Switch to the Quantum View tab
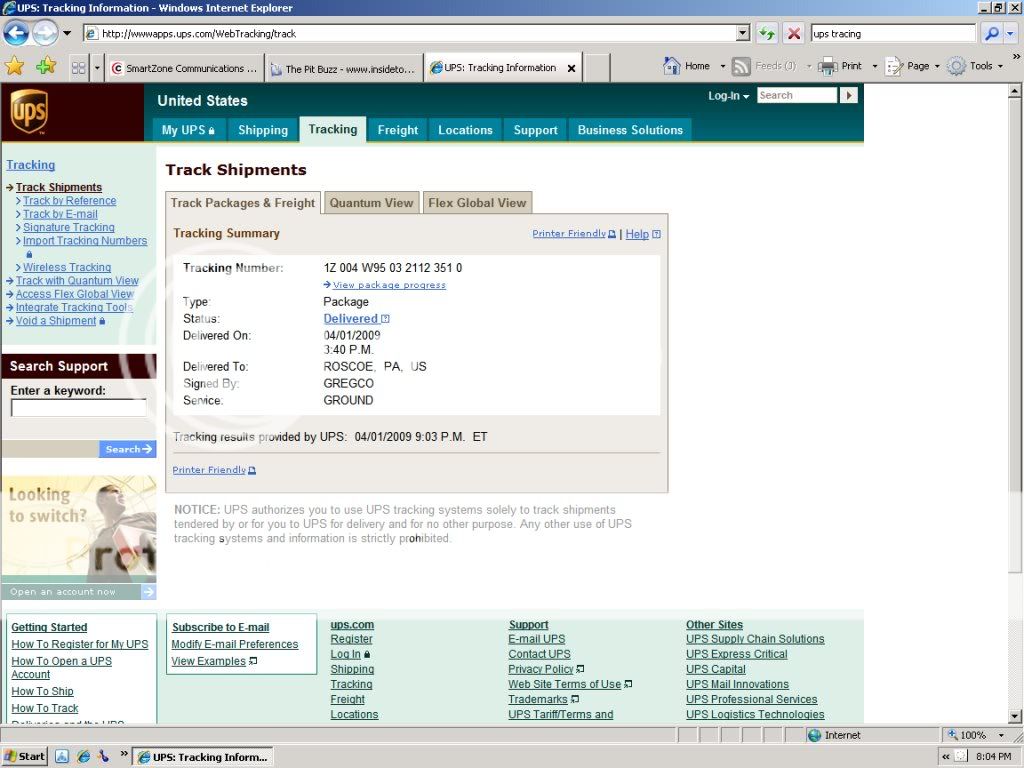1024x768 pixels. [372, 203]
